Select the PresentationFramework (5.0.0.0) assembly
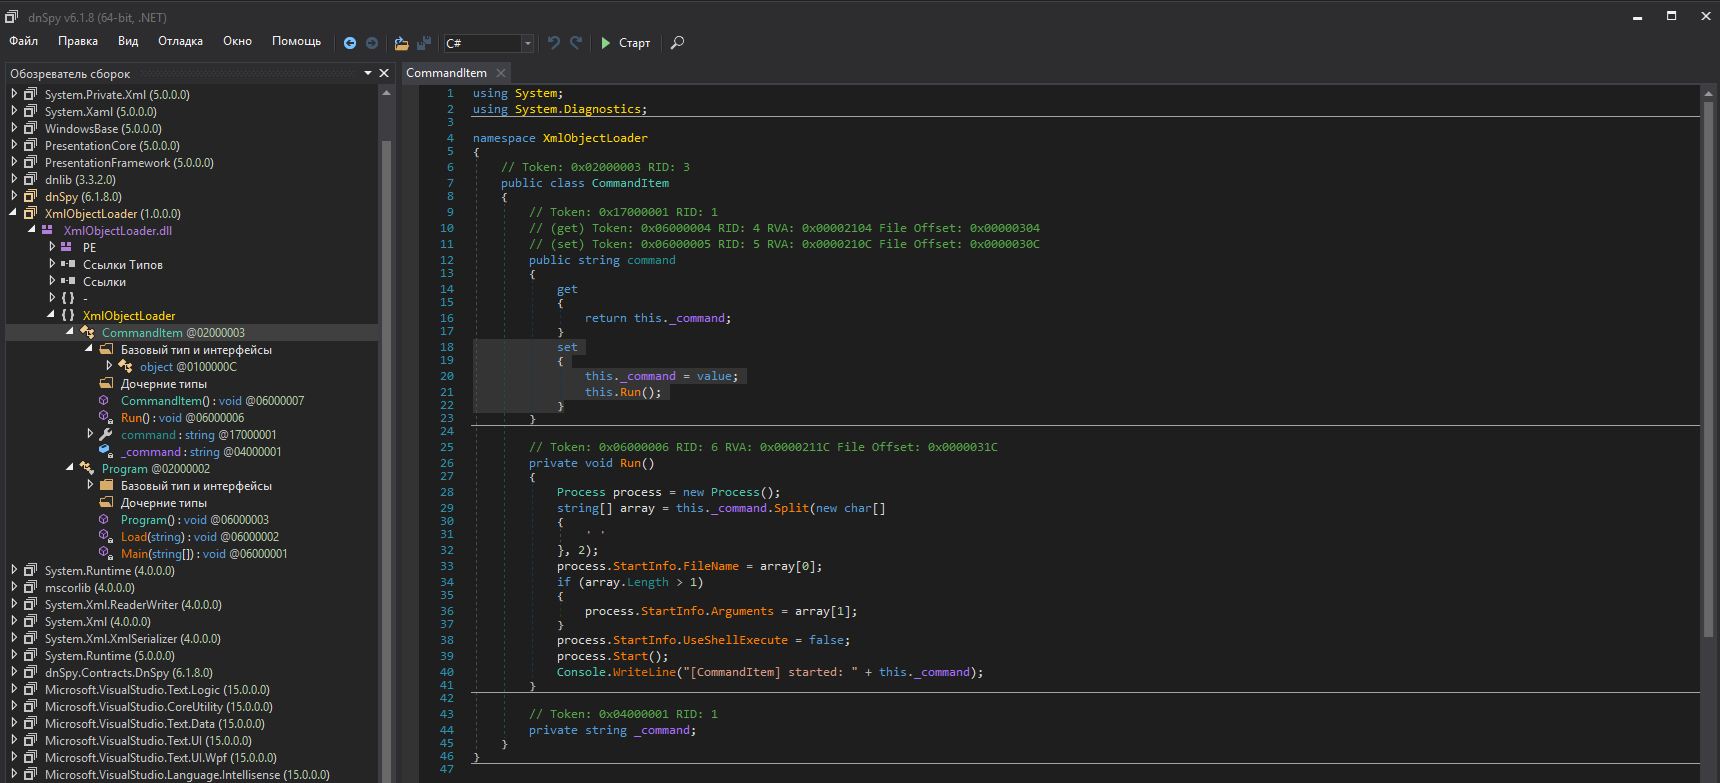This screenshot has width=1720, height=783. tap(129, 162)
